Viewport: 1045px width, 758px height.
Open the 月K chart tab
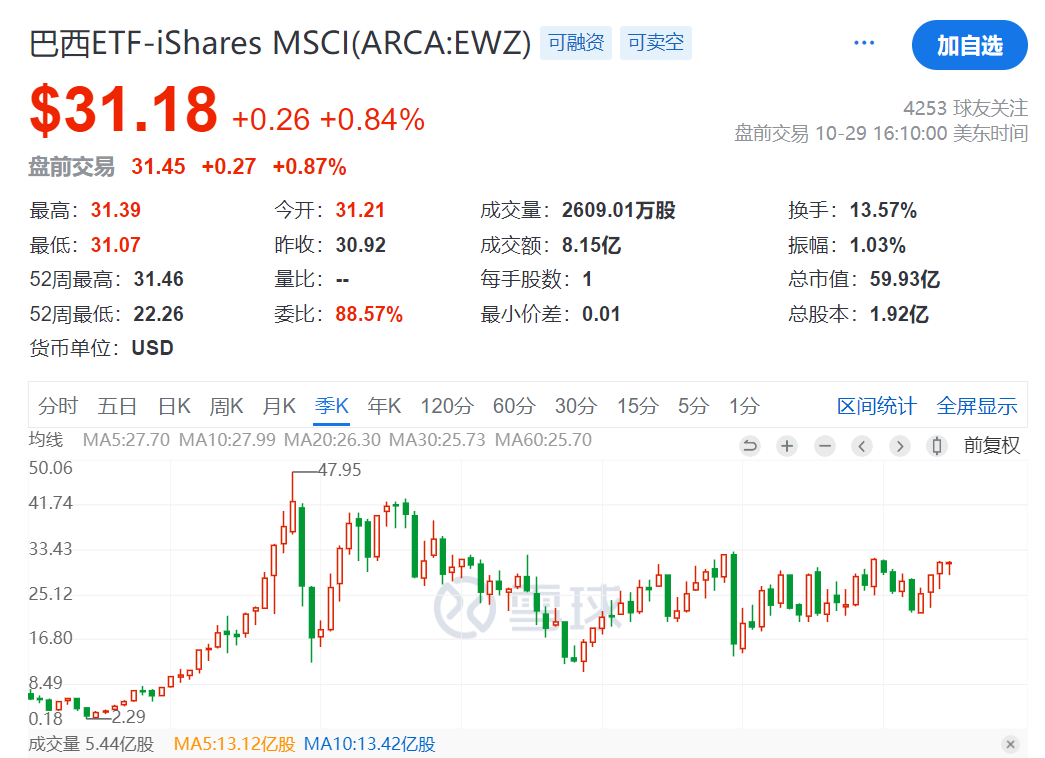point(279,406)
